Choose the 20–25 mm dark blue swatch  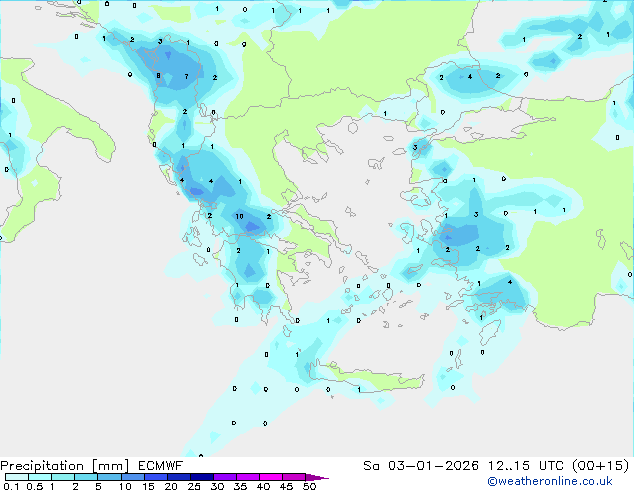pos(178,477)
